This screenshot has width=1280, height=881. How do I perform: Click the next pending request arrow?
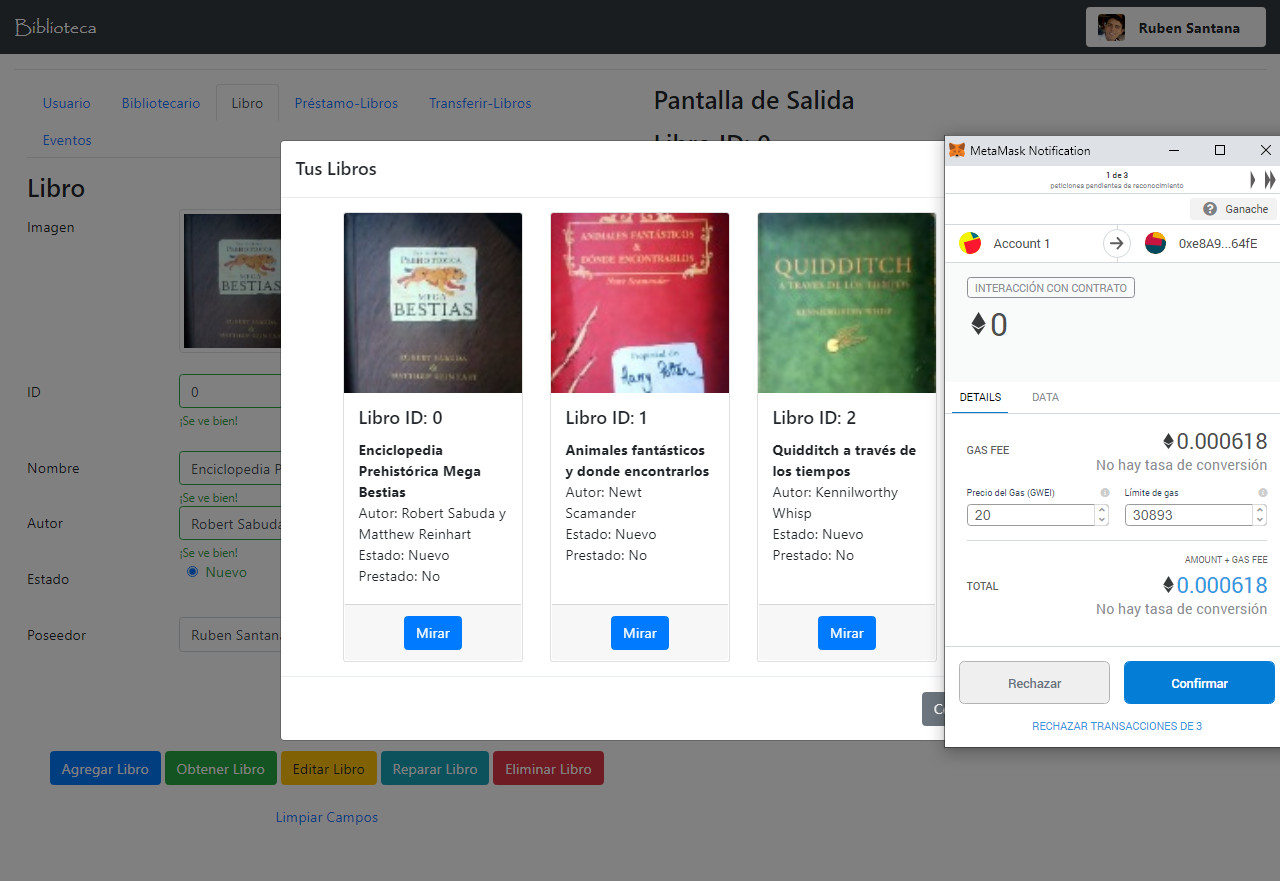(x=1252, y=179)
